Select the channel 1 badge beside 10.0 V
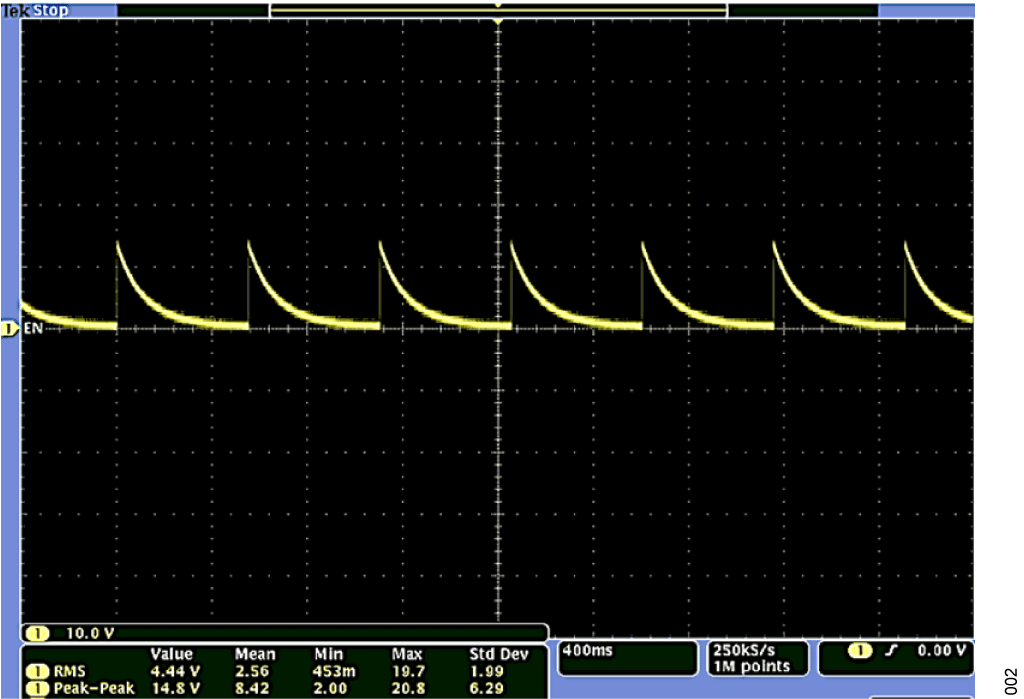 (37, 633)
